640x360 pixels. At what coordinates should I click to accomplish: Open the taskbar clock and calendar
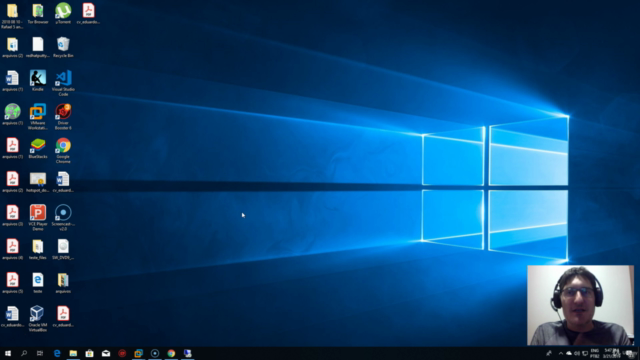(x=611, y=353)
